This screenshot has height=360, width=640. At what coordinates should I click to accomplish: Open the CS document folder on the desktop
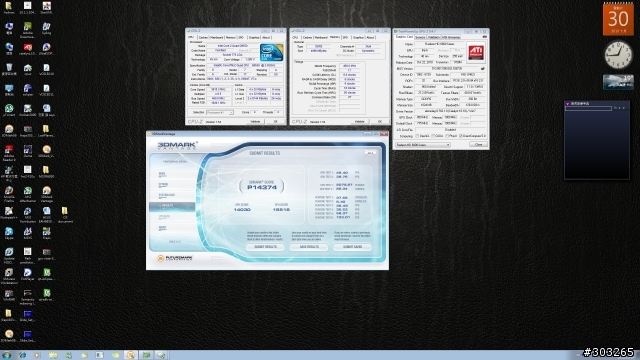point(65,214)
